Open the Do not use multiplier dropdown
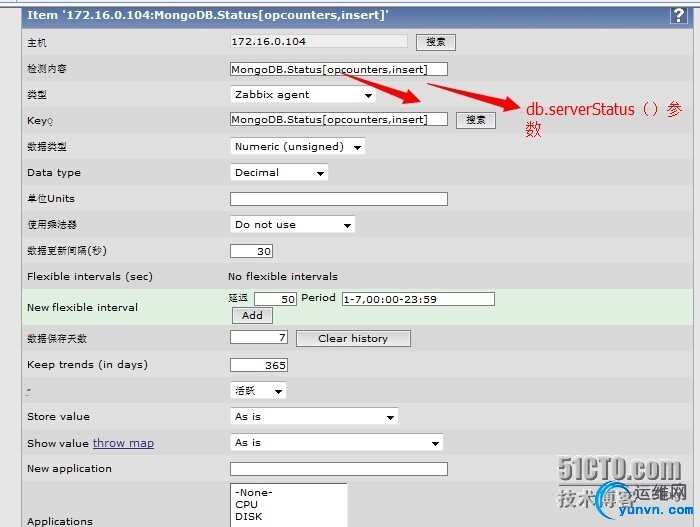 pos(292,225)
